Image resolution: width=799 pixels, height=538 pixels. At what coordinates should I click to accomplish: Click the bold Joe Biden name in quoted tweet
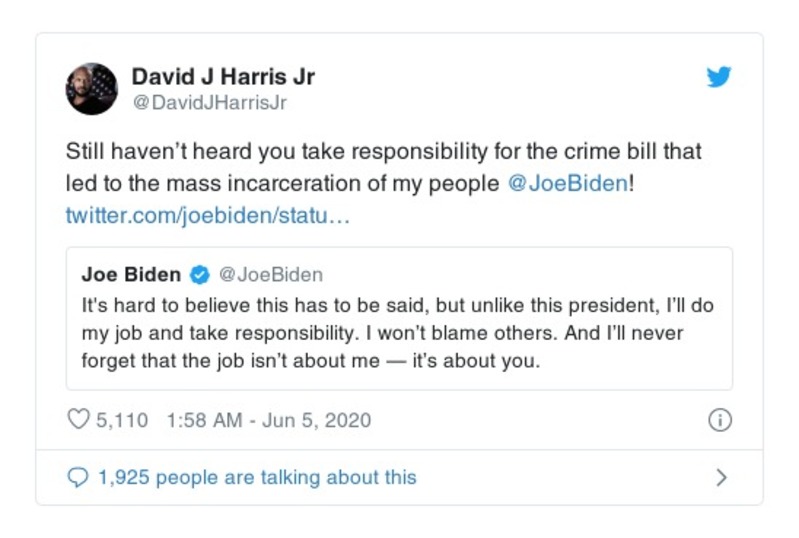(133, 275)
